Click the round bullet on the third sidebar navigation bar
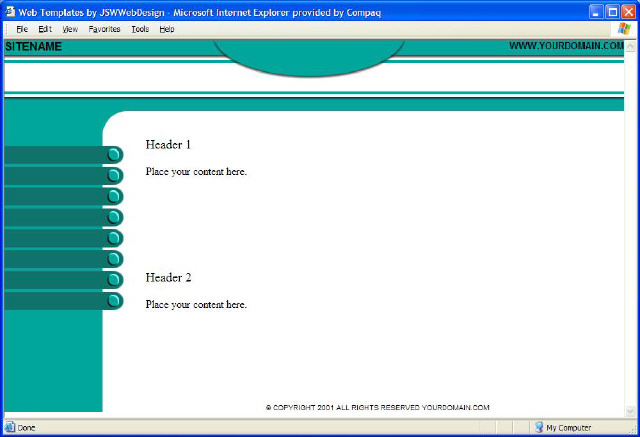Image resolution: width=640 pixels, height=437 pixels. point(114,196)
